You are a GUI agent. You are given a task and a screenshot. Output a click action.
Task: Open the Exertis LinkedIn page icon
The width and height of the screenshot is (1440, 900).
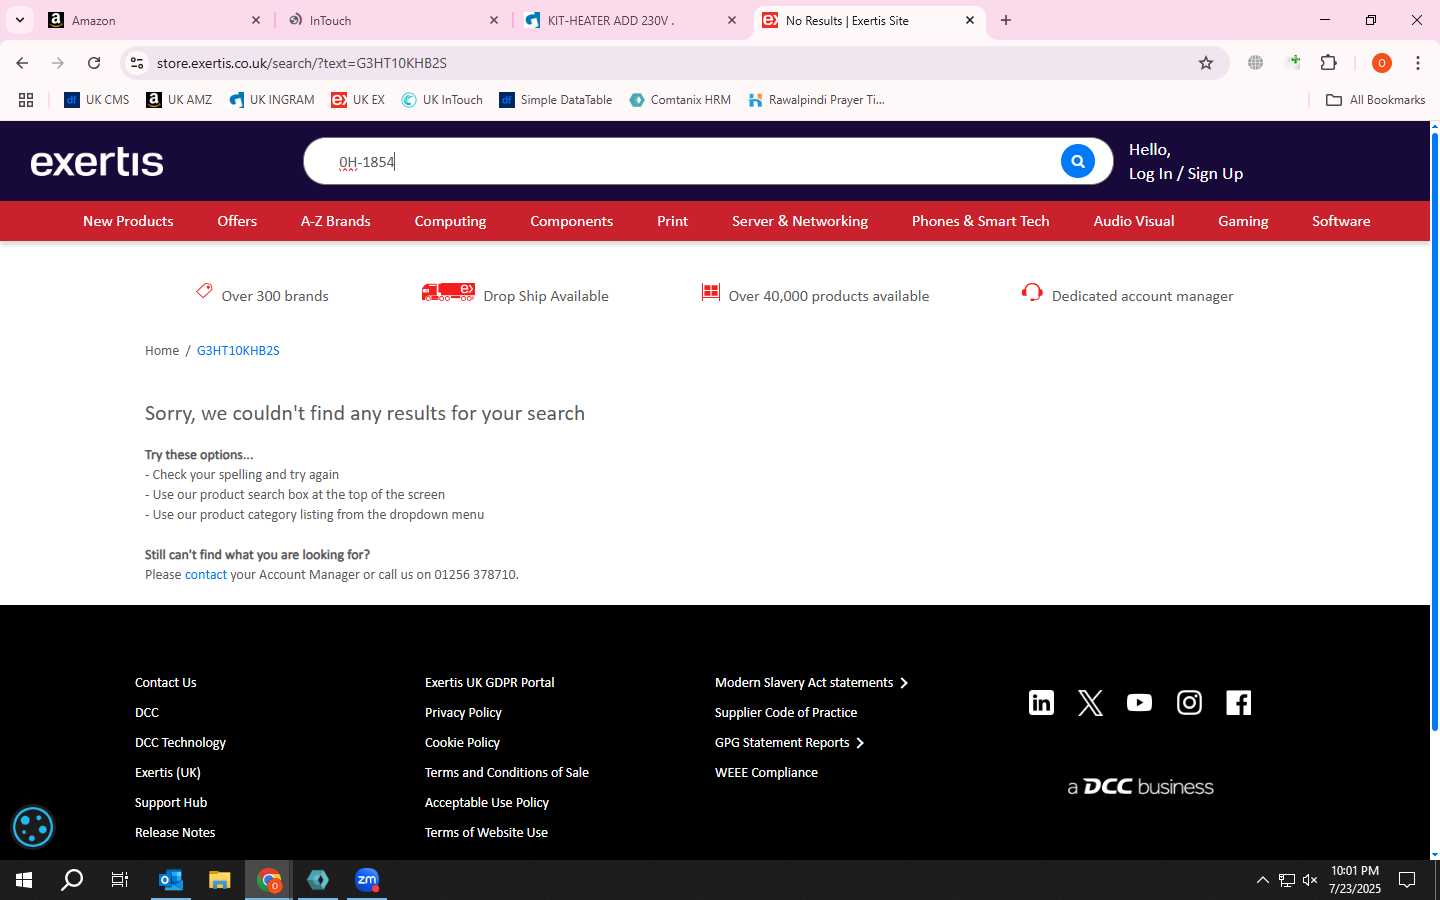click(x=1041, y=702)
